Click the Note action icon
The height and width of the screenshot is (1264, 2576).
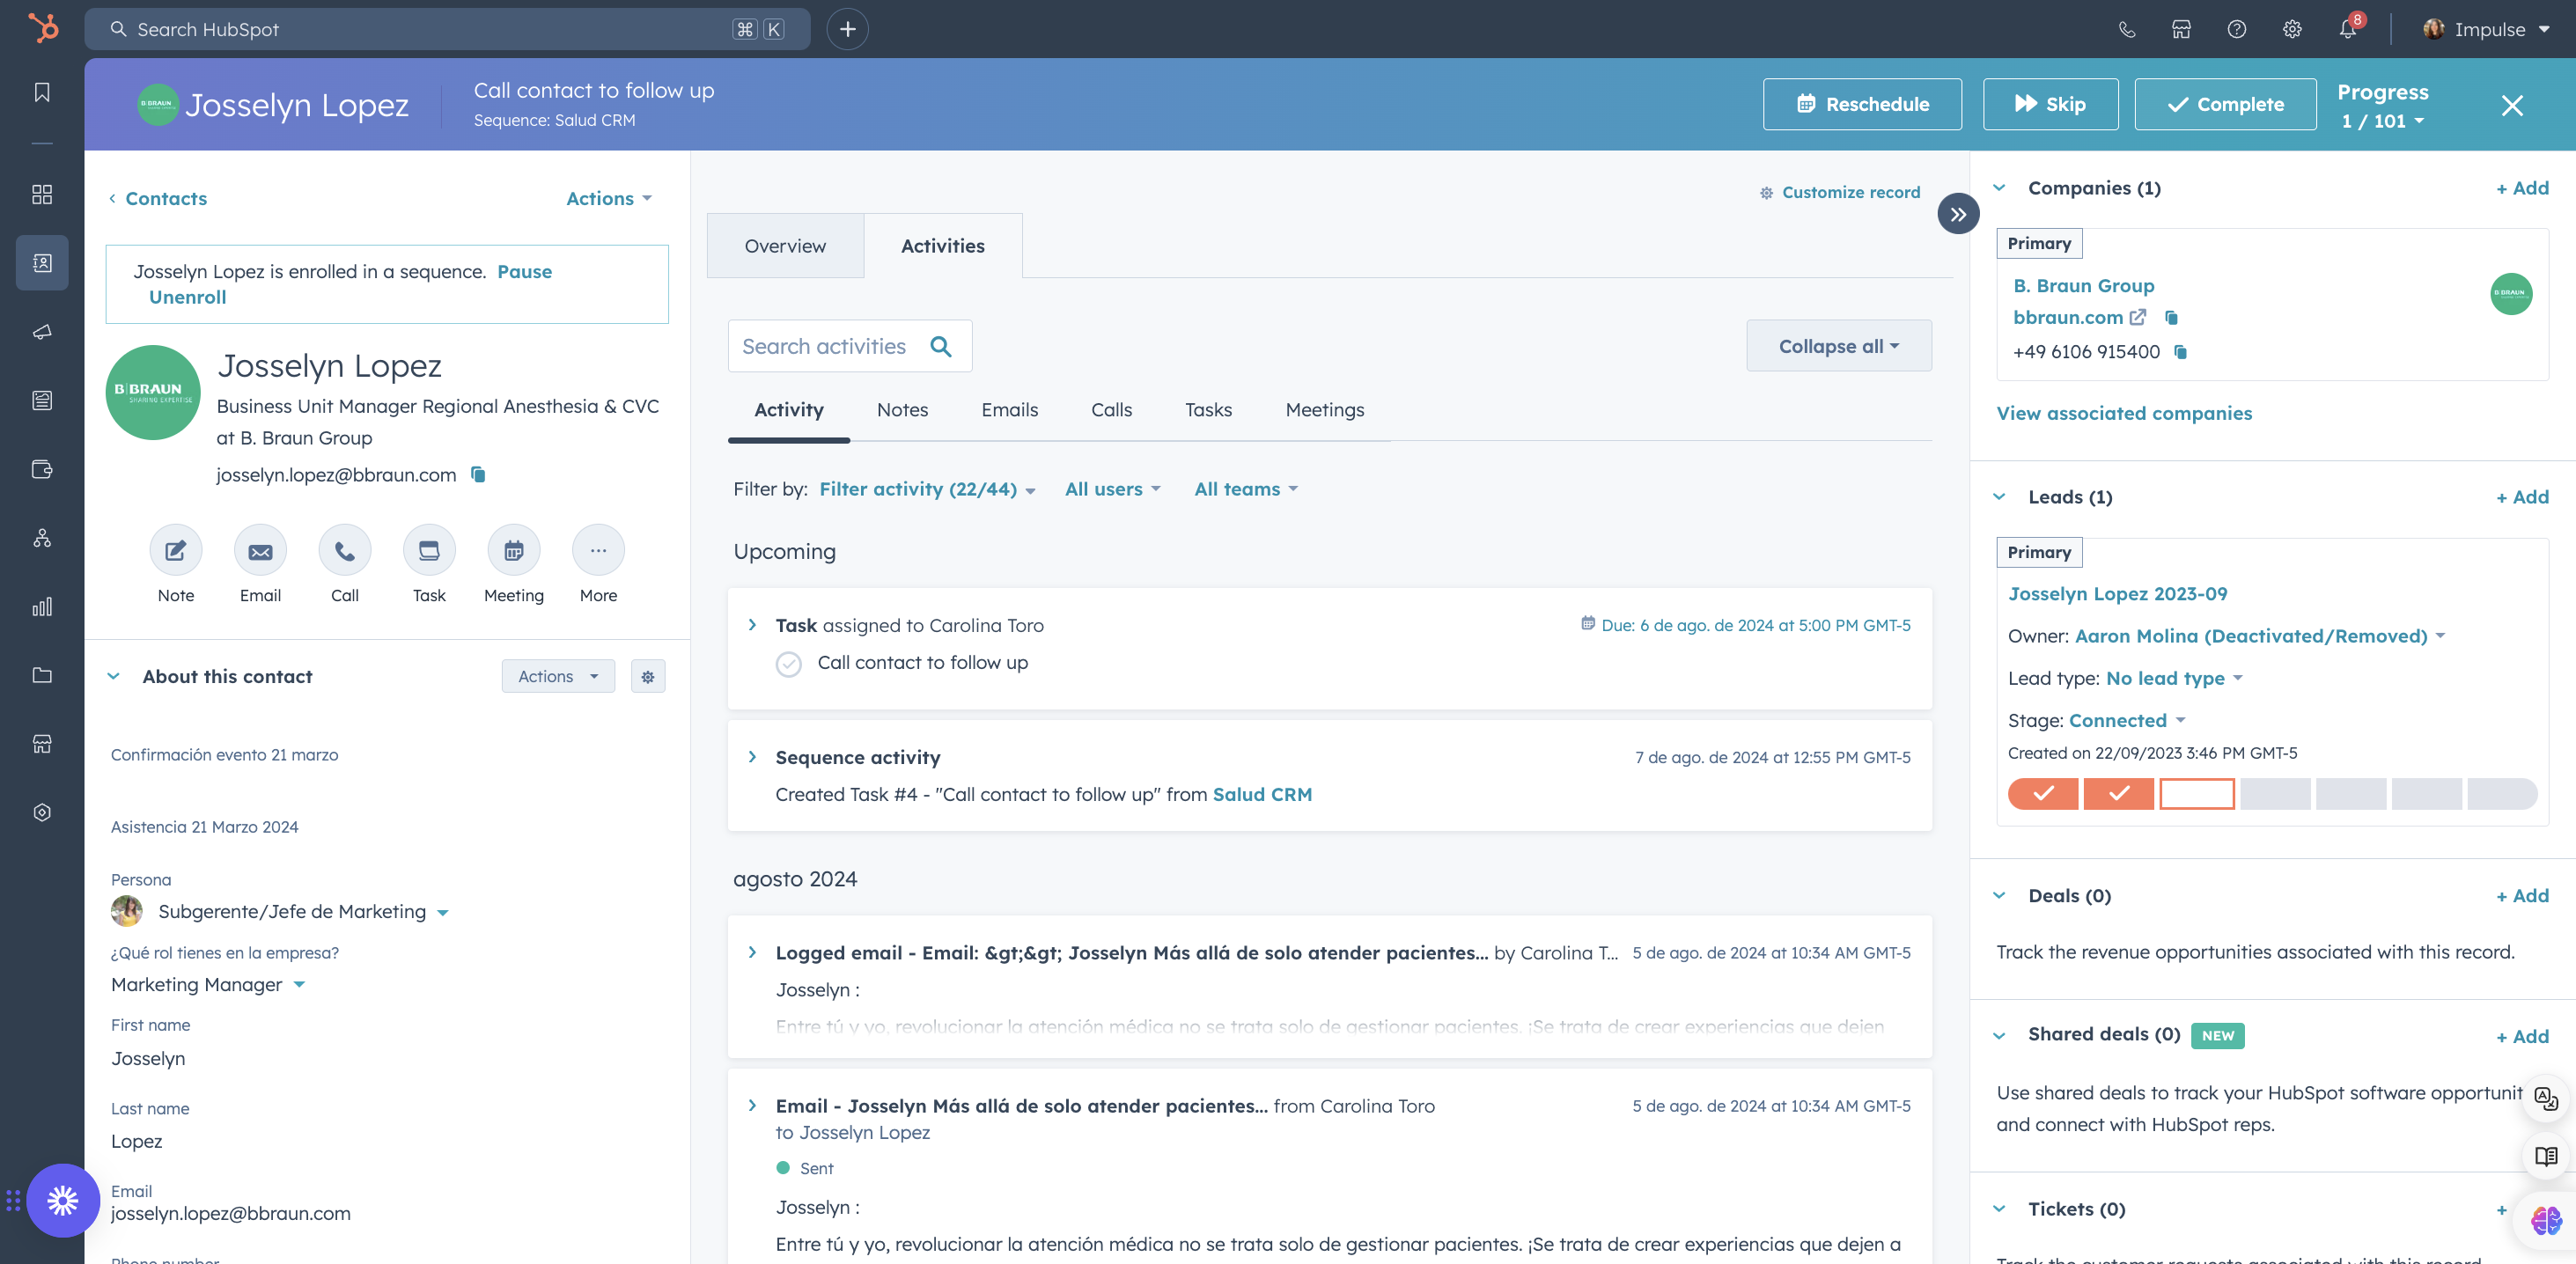click(x=175, y=551)
